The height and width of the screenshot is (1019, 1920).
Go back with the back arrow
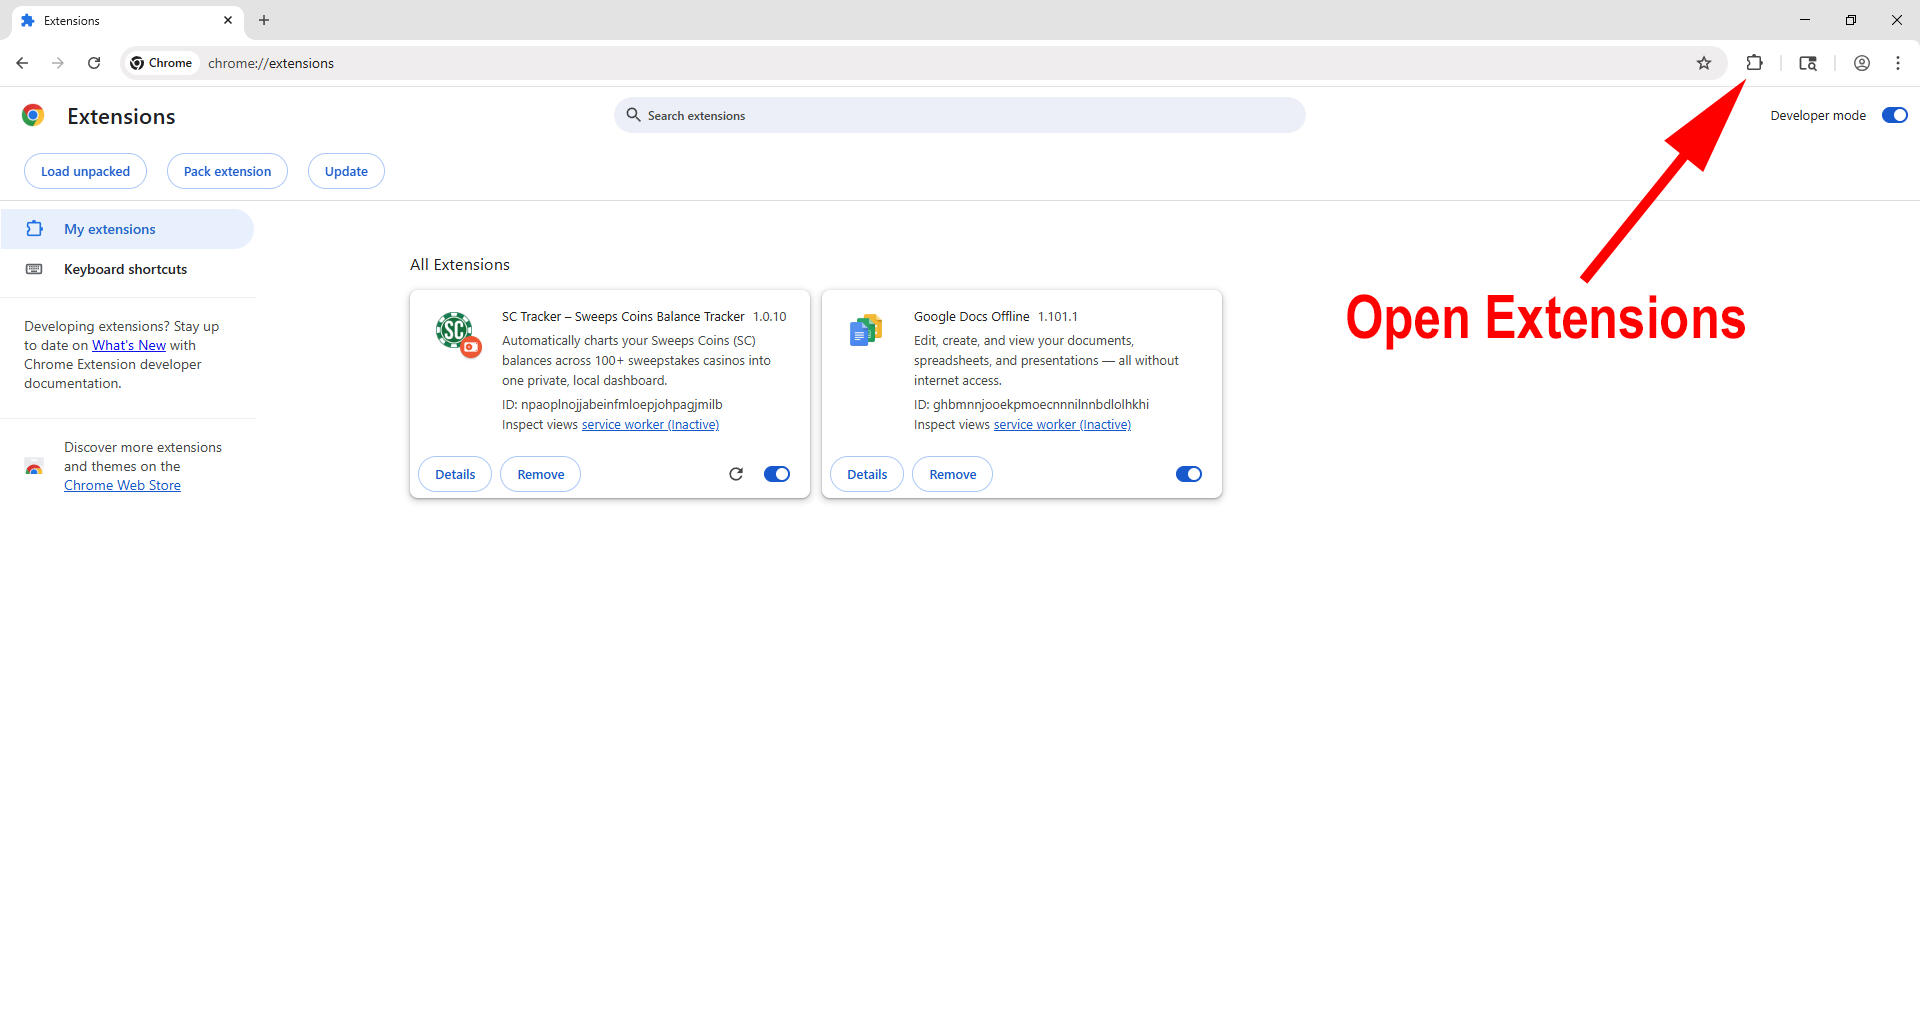(22, 63)
